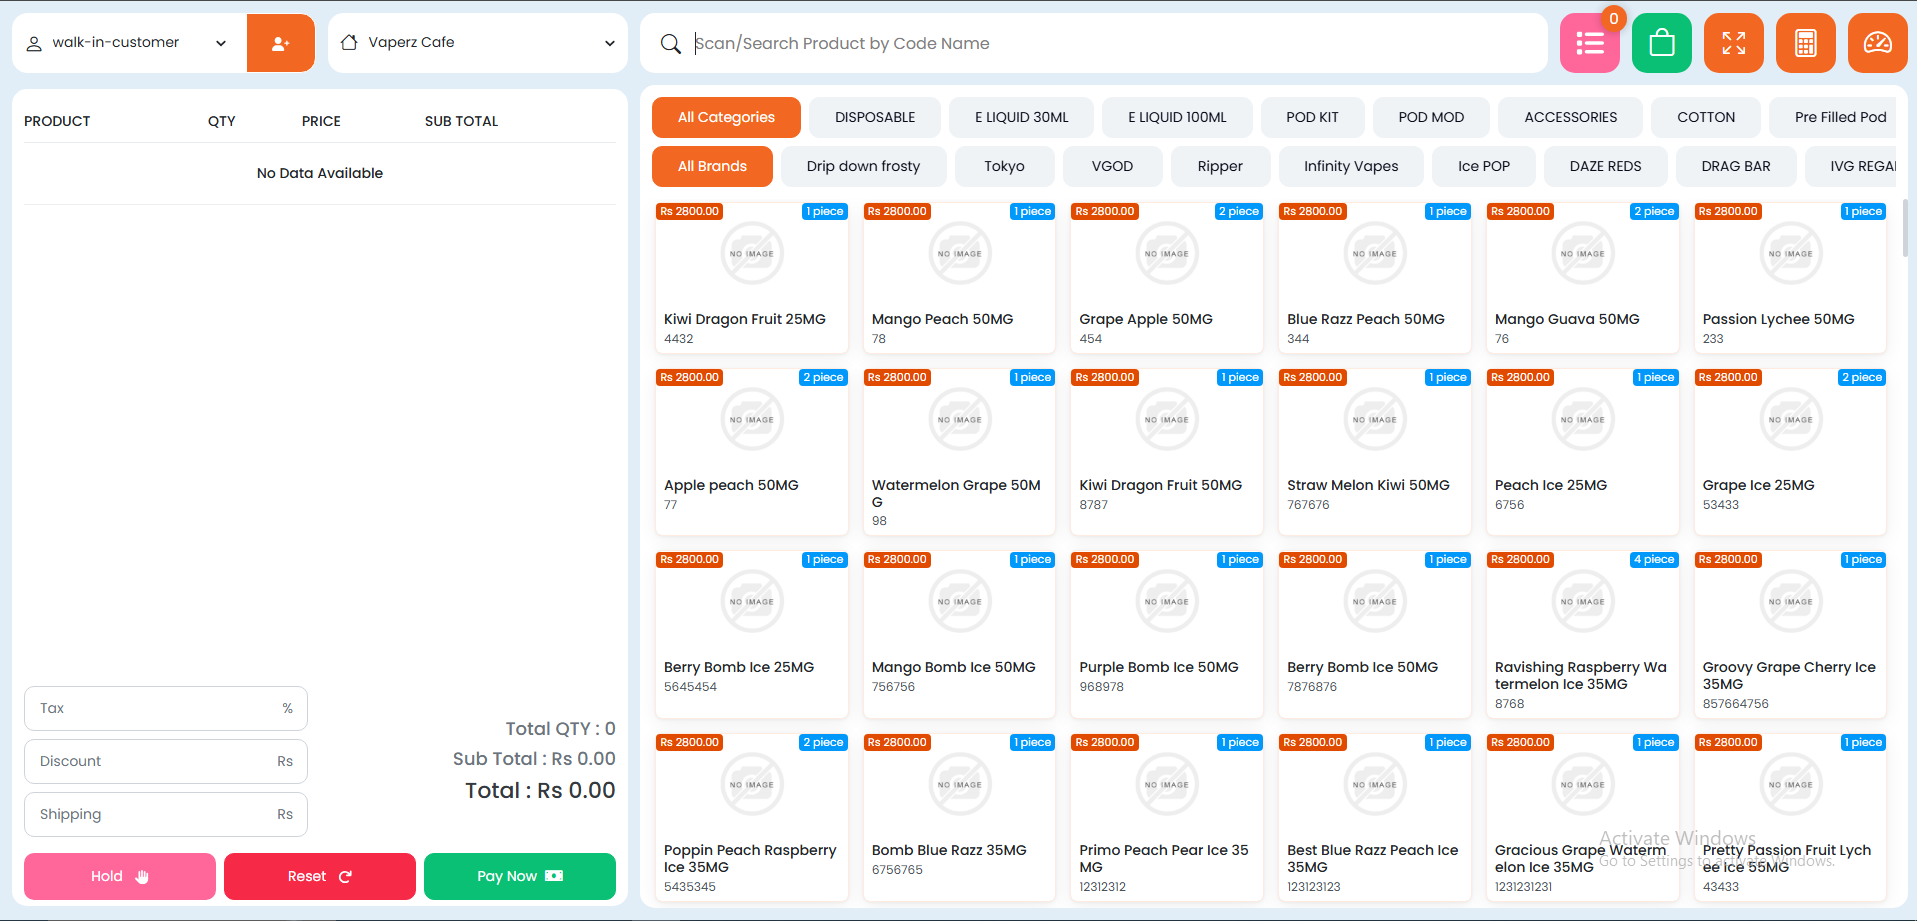
Task: Filter by DRAG BAR brand
Action: (1736, 166)
